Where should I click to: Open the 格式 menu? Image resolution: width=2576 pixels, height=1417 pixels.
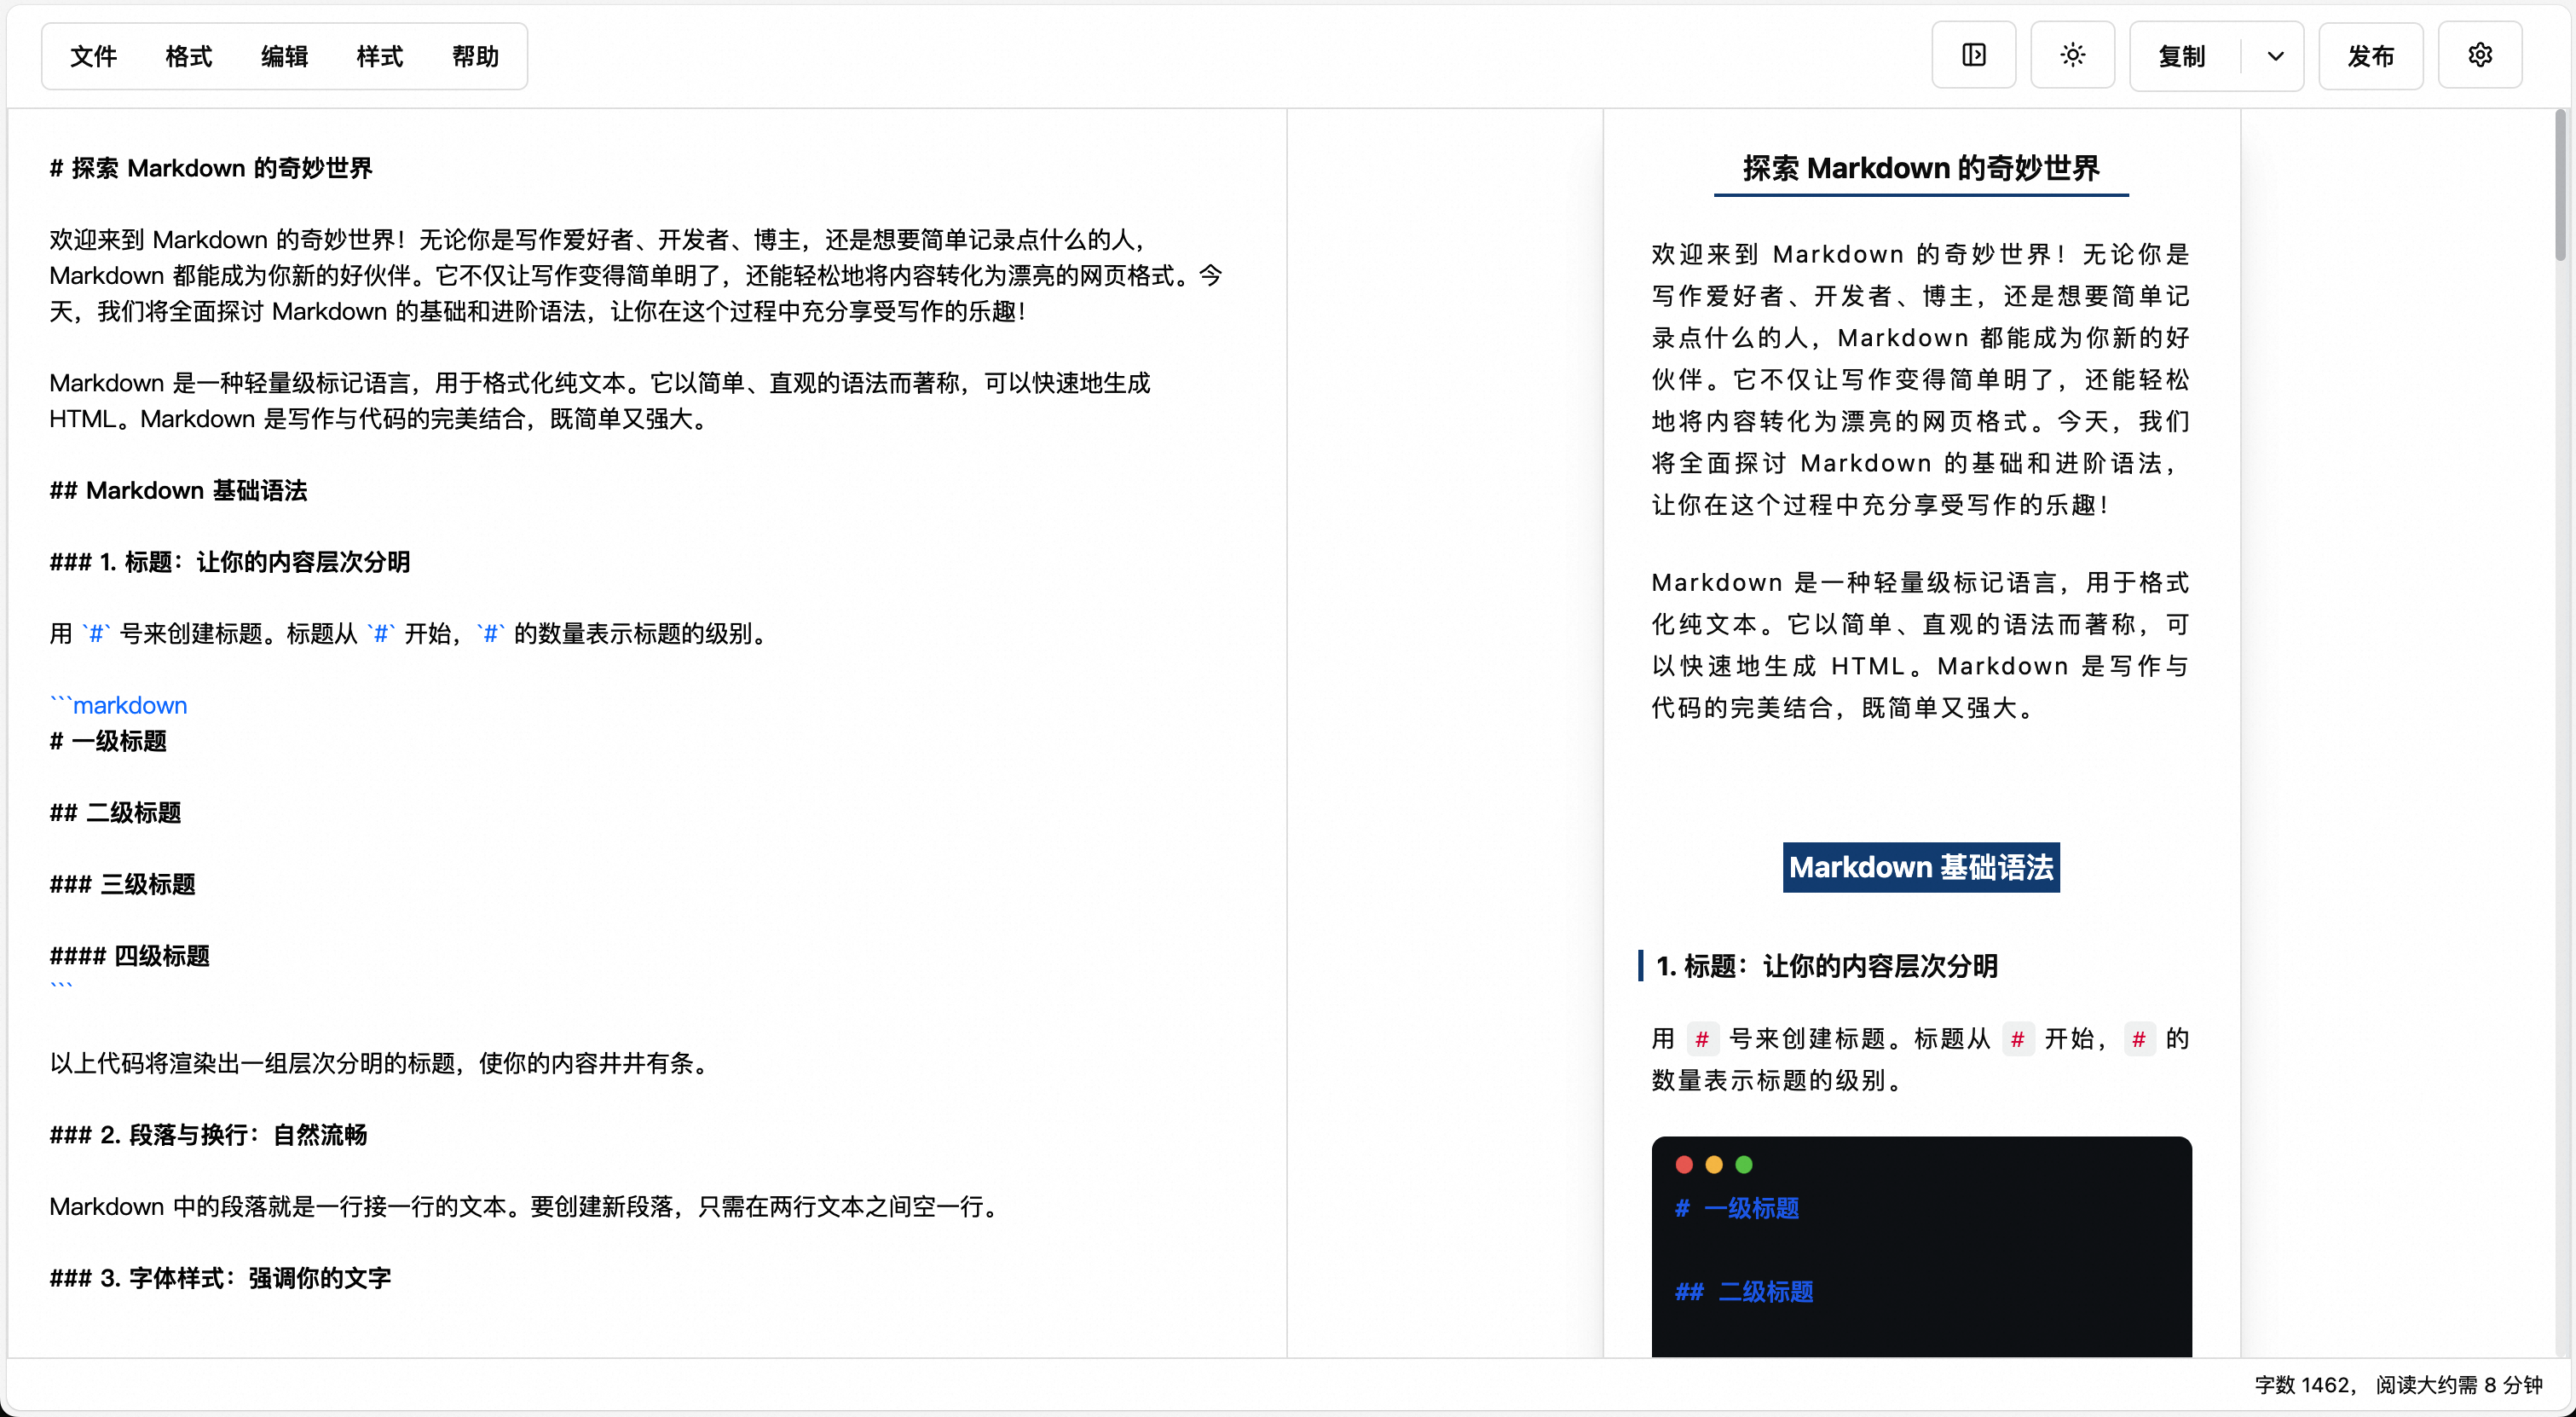pos(189,56)
